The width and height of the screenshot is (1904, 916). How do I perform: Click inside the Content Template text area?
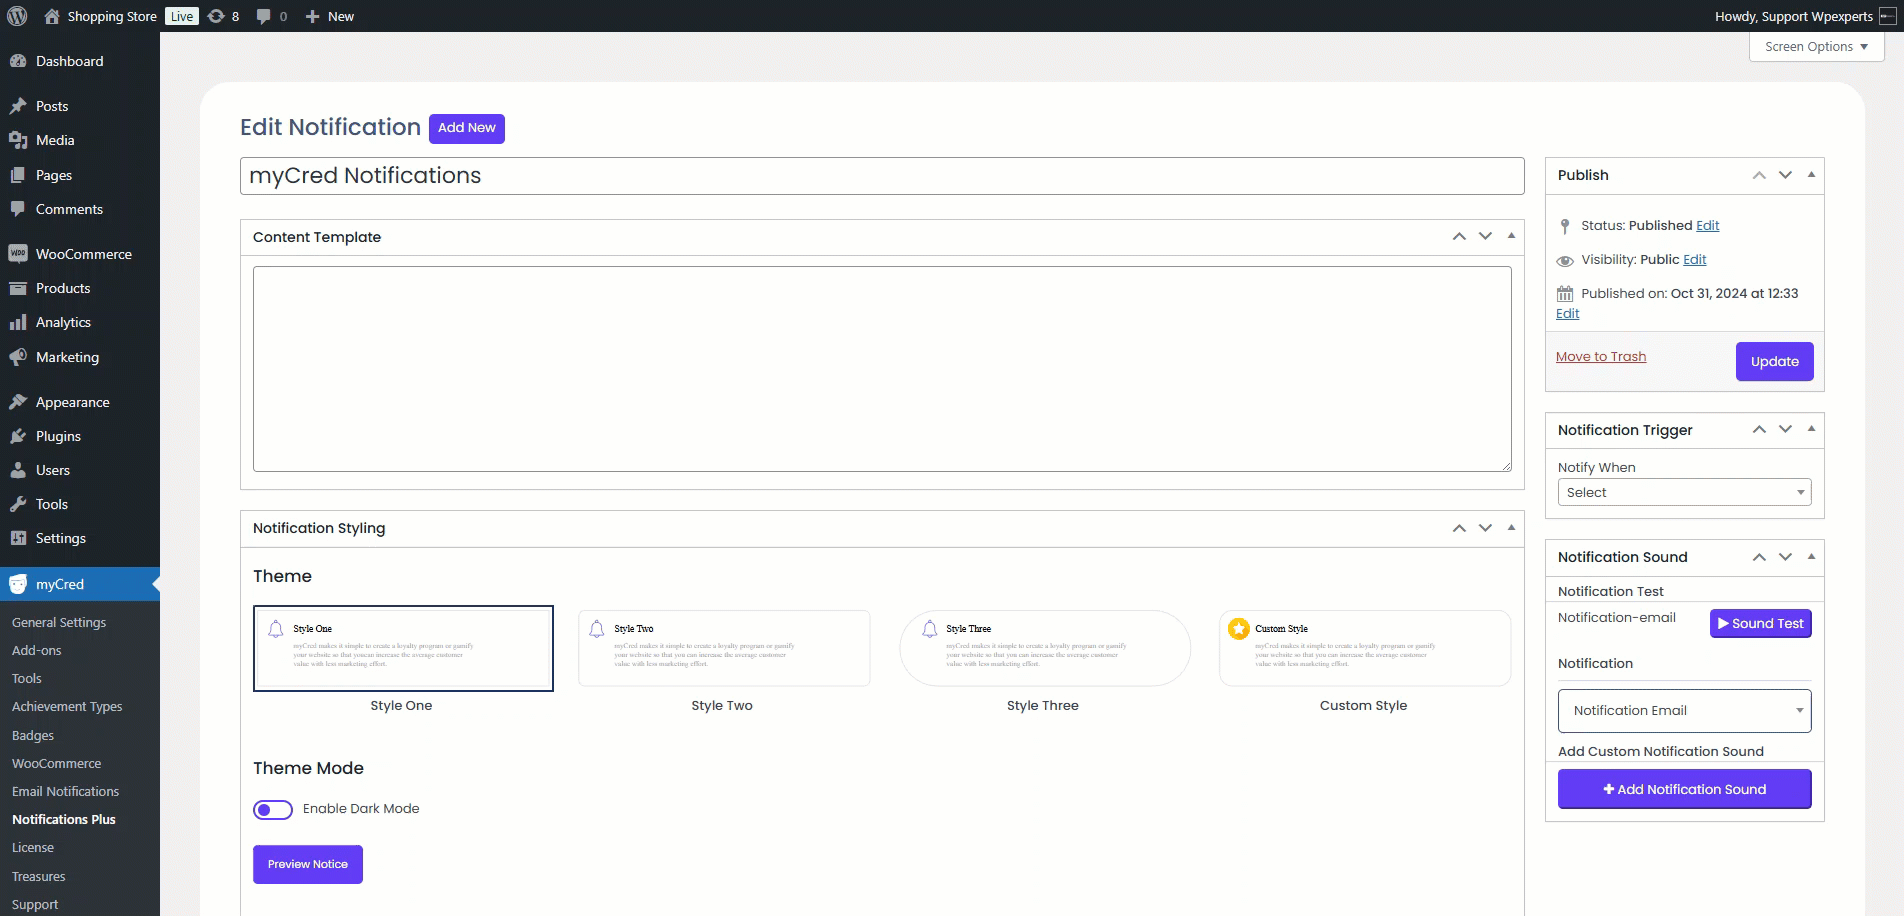881,368
